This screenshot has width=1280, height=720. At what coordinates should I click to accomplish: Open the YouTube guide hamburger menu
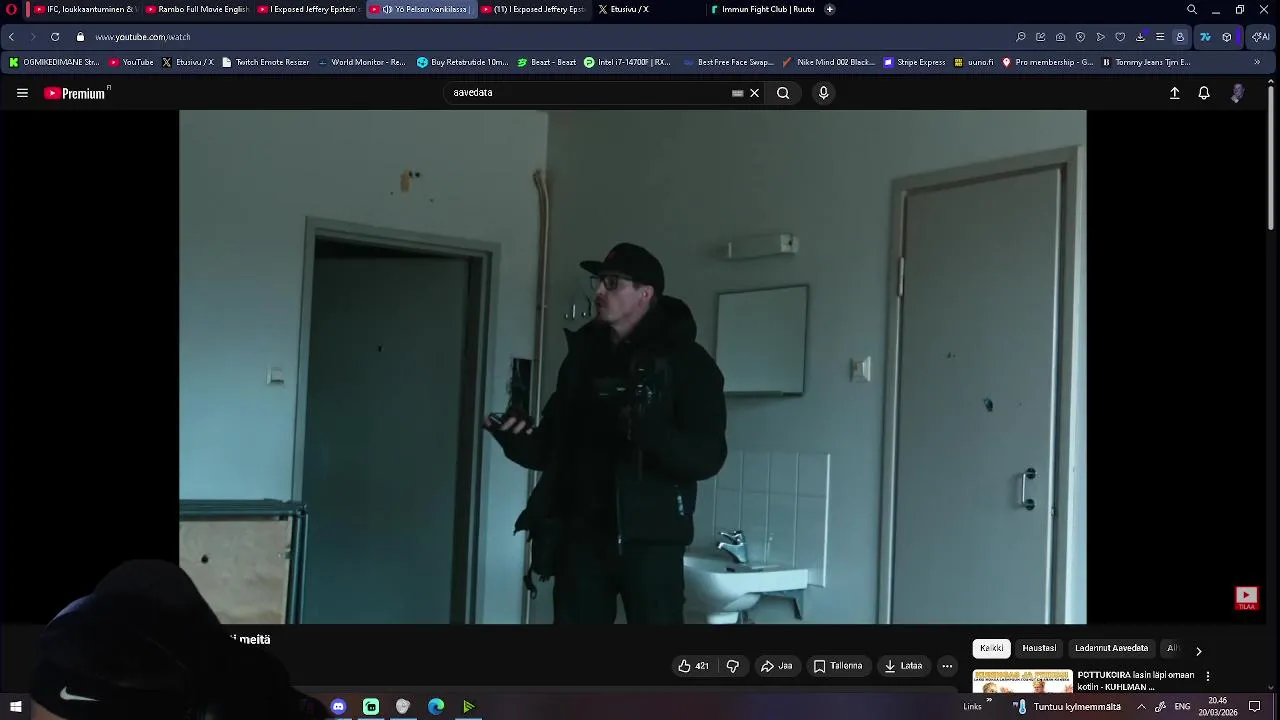coord(22,93)
